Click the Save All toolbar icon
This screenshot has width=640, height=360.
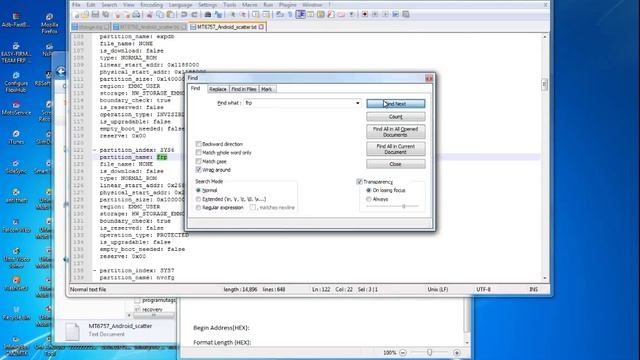click(x=105, y=14)
